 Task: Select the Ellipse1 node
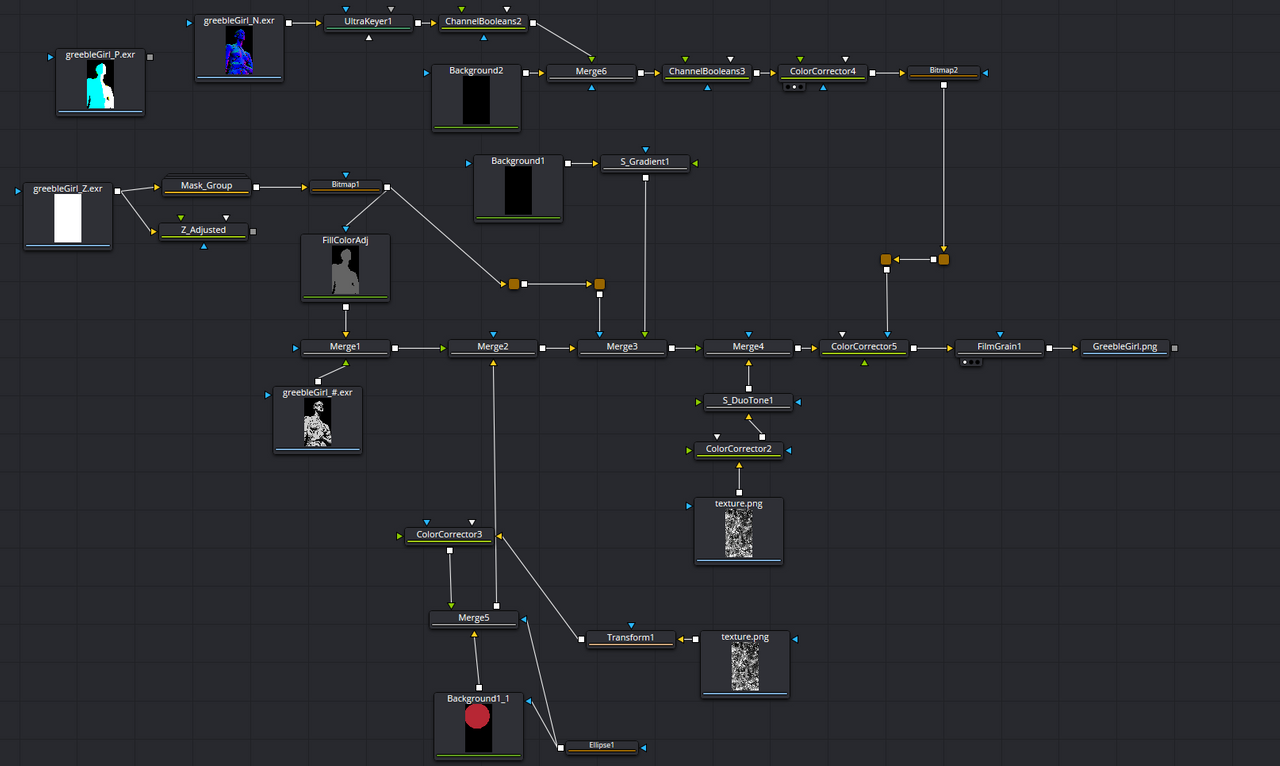[x=601, y=746]
